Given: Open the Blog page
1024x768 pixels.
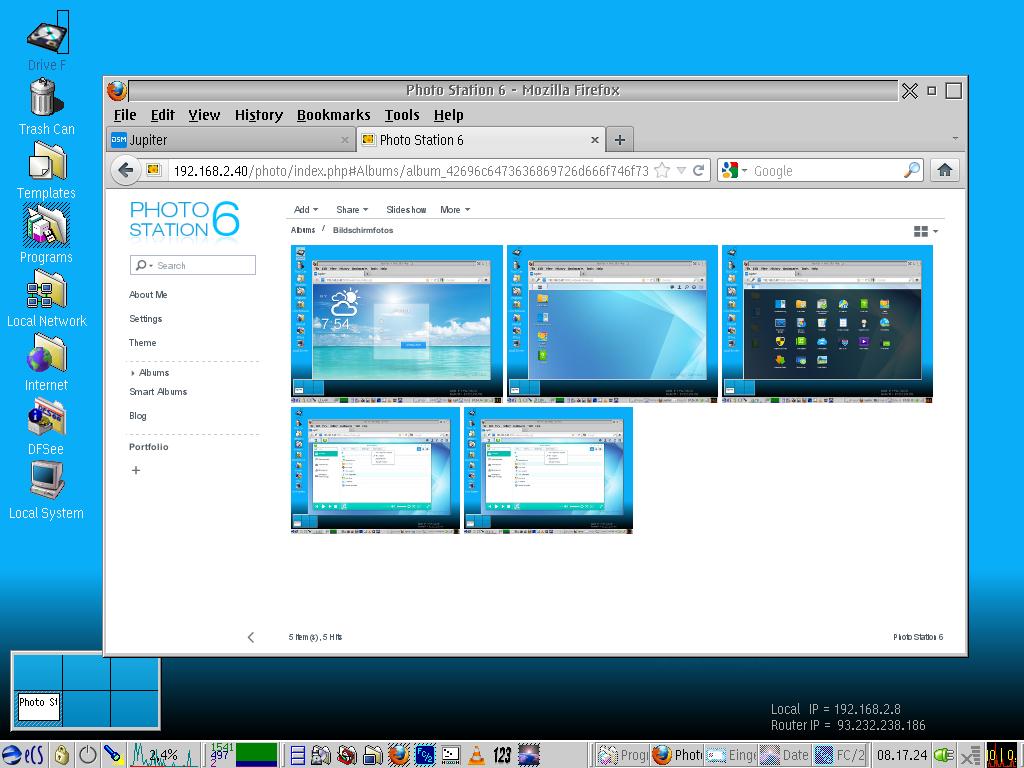Looking at the screenshot, I should [x=138, y=416].
